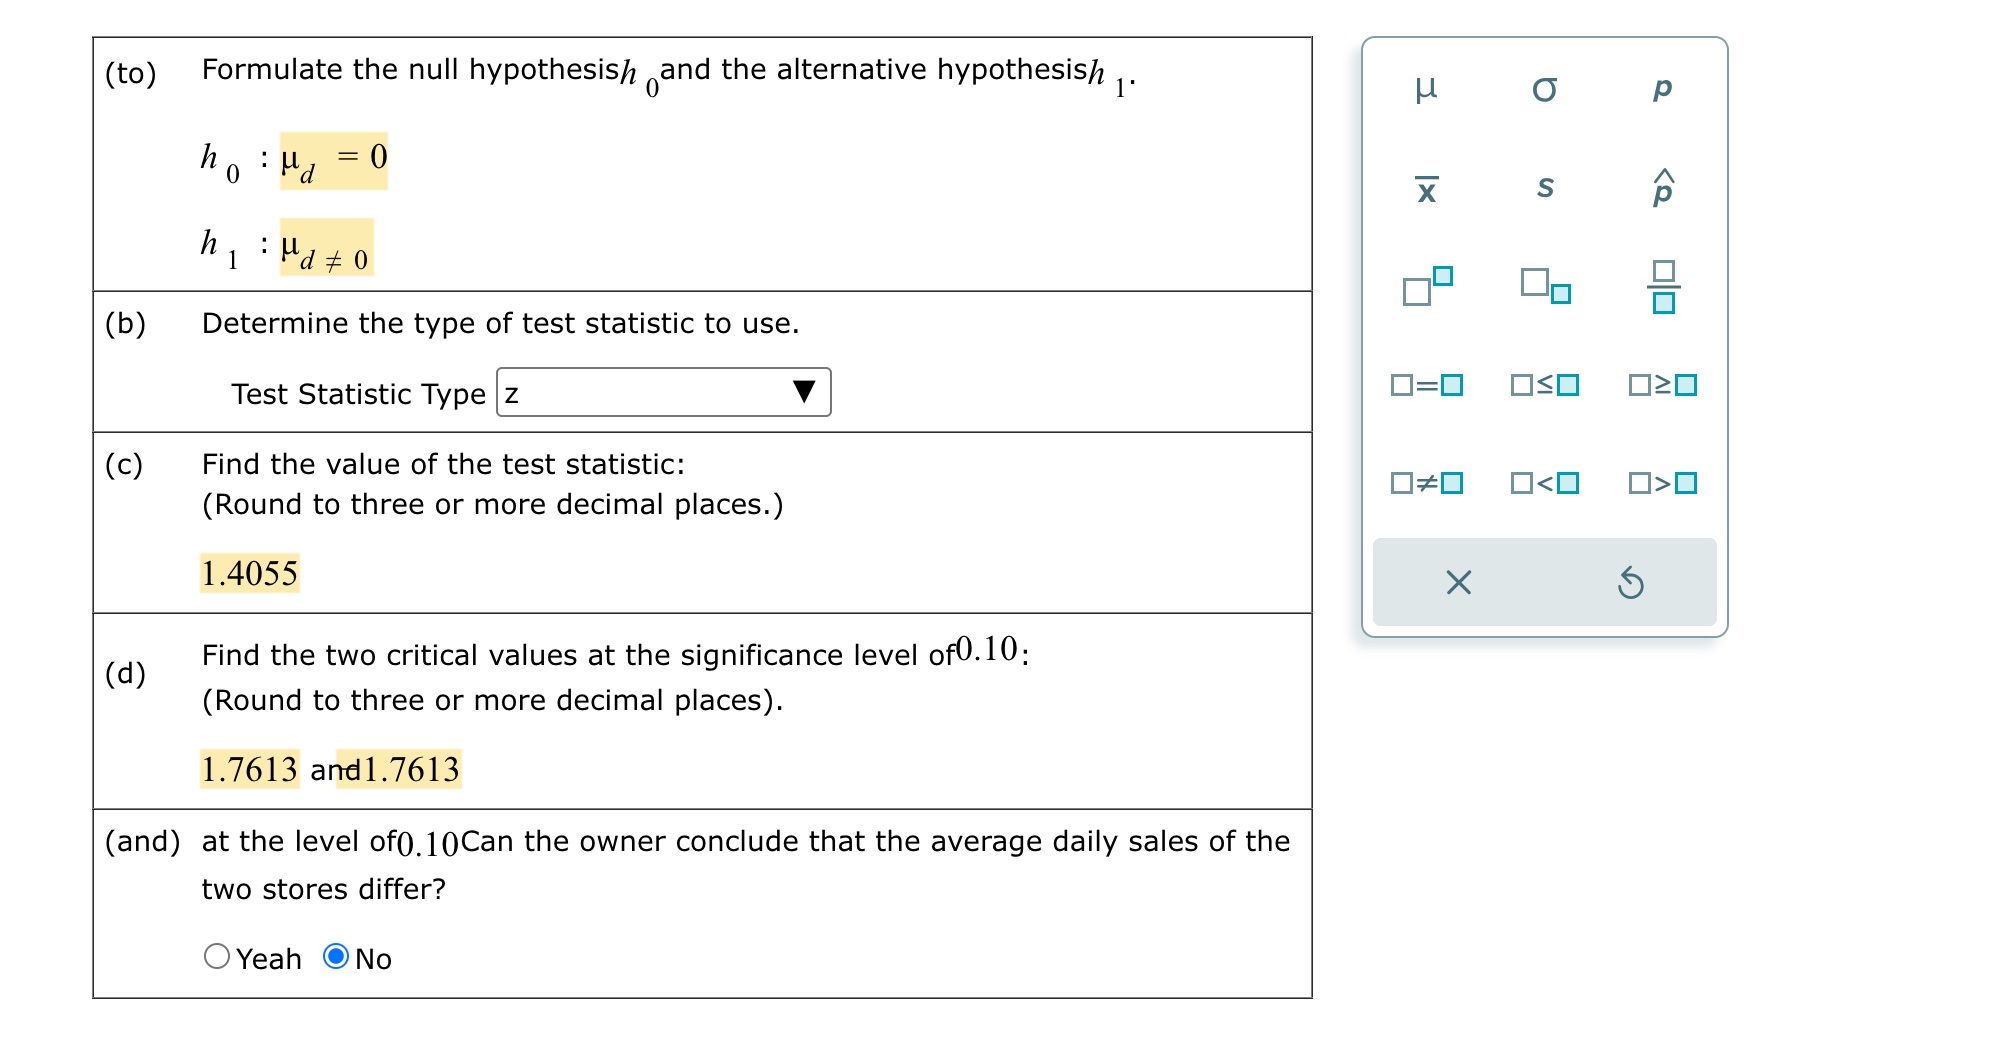Select the highlighted test statistic value 1.4055

249,572
